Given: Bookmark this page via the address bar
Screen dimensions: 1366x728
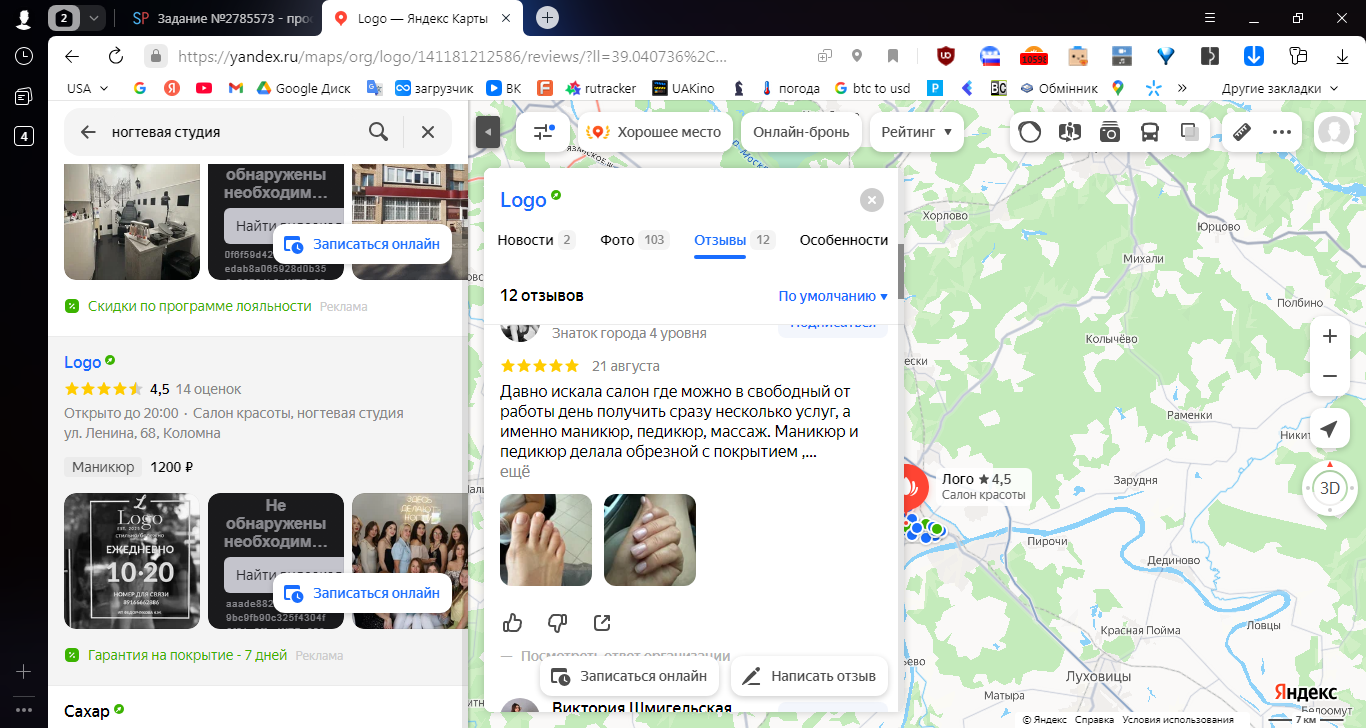Looking at the screenshot, I should pyautogui.click(x=893, y=56).
